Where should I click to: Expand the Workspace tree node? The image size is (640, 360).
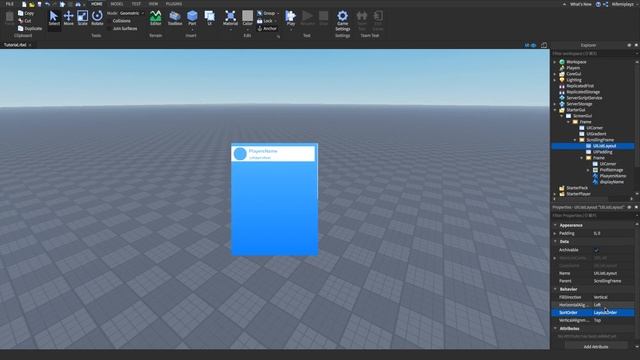pos(555,62)
